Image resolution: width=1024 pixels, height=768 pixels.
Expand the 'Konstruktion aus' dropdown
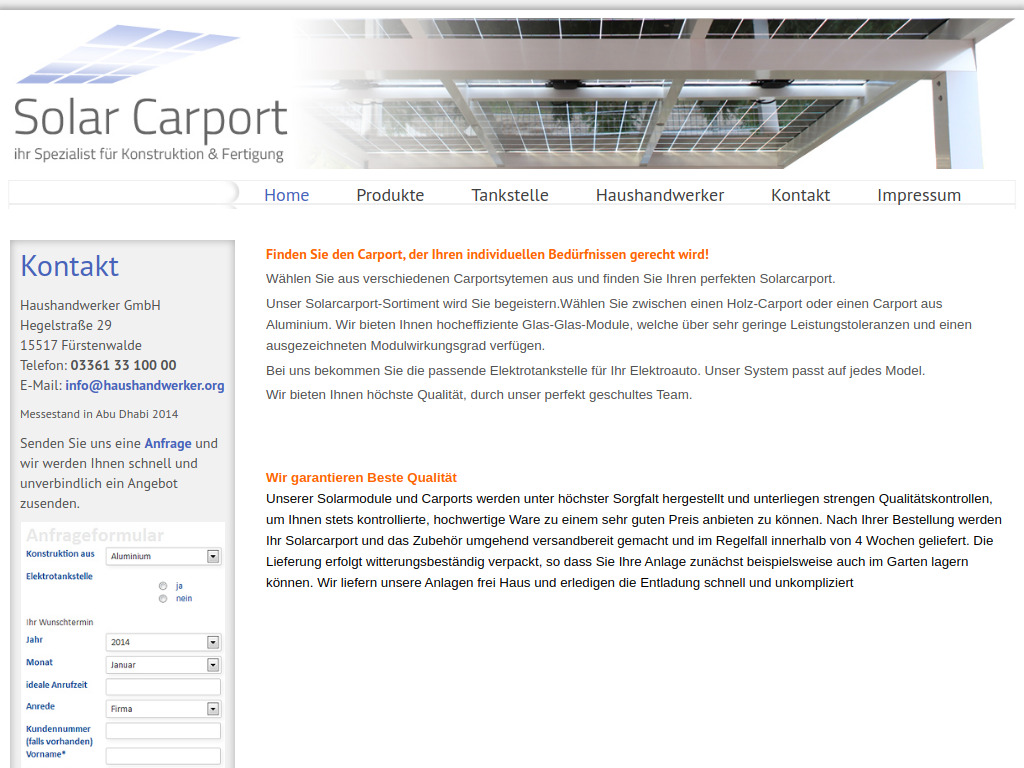(163, 556)
